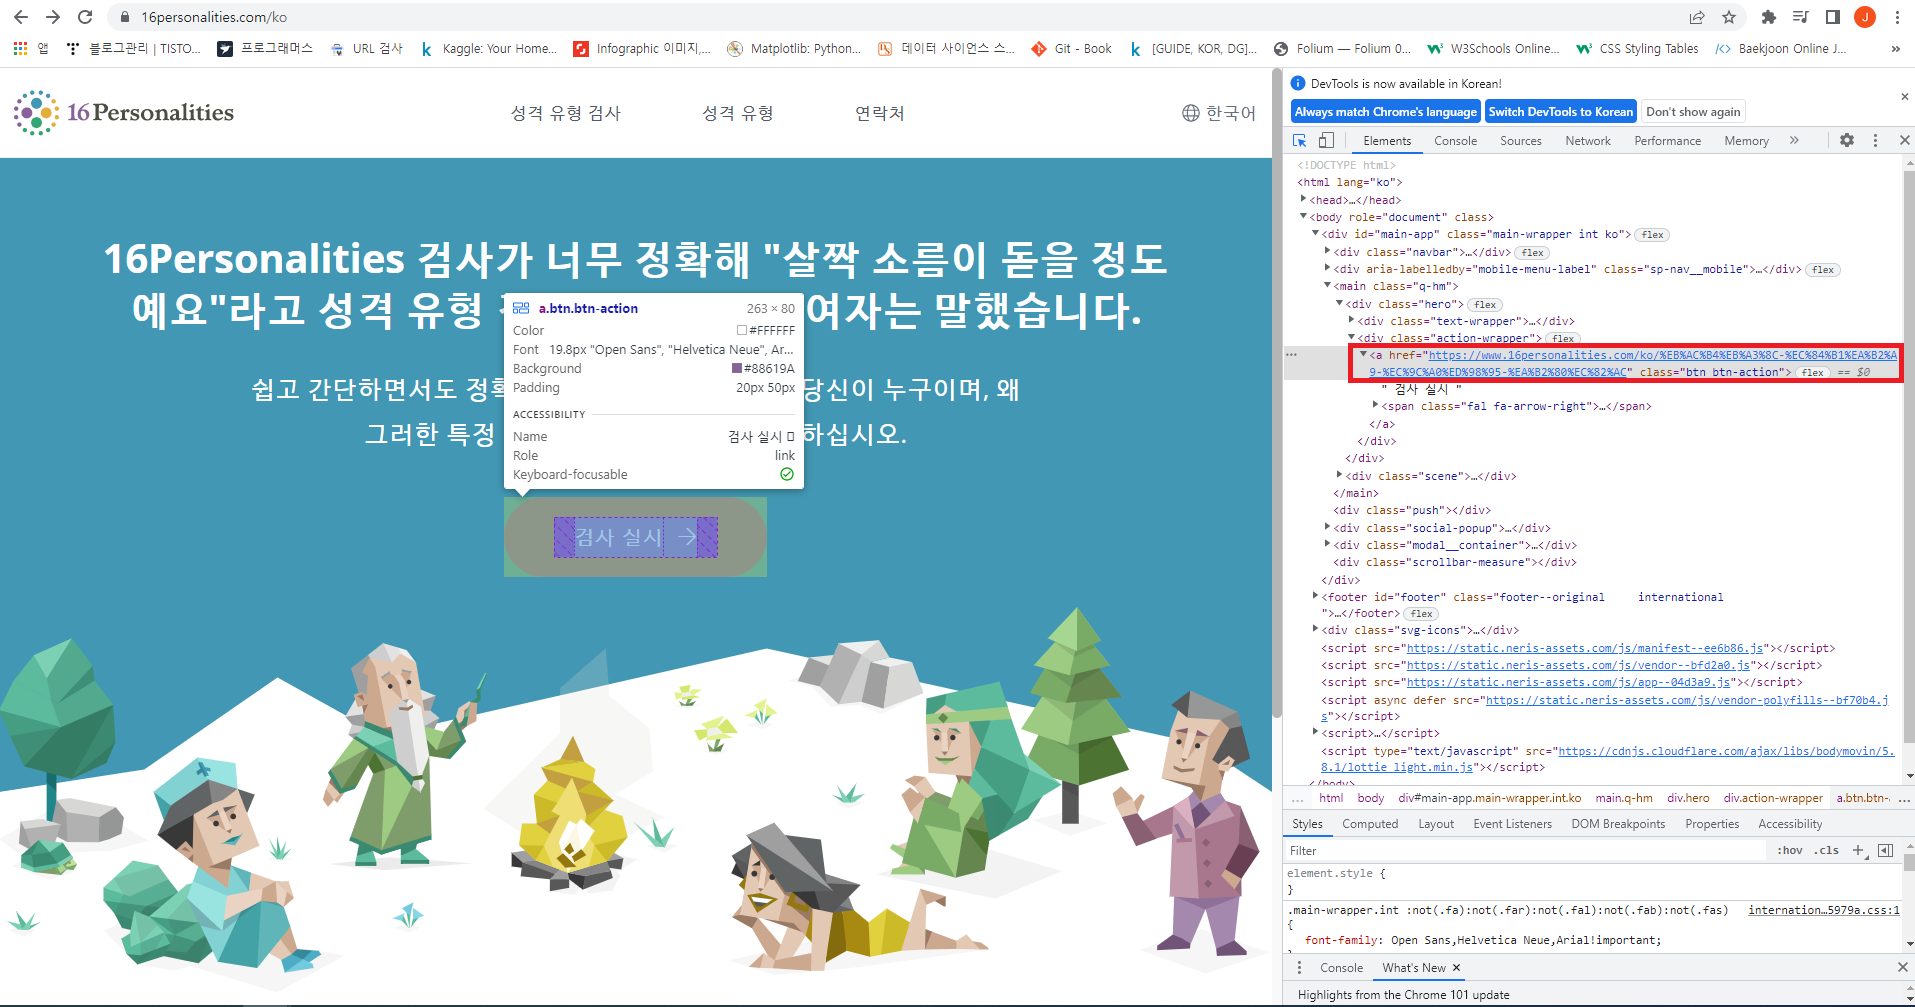
Task: Switch to the Console tab in DevTools
Action: pyautogui.click(x=1455, y=141)
